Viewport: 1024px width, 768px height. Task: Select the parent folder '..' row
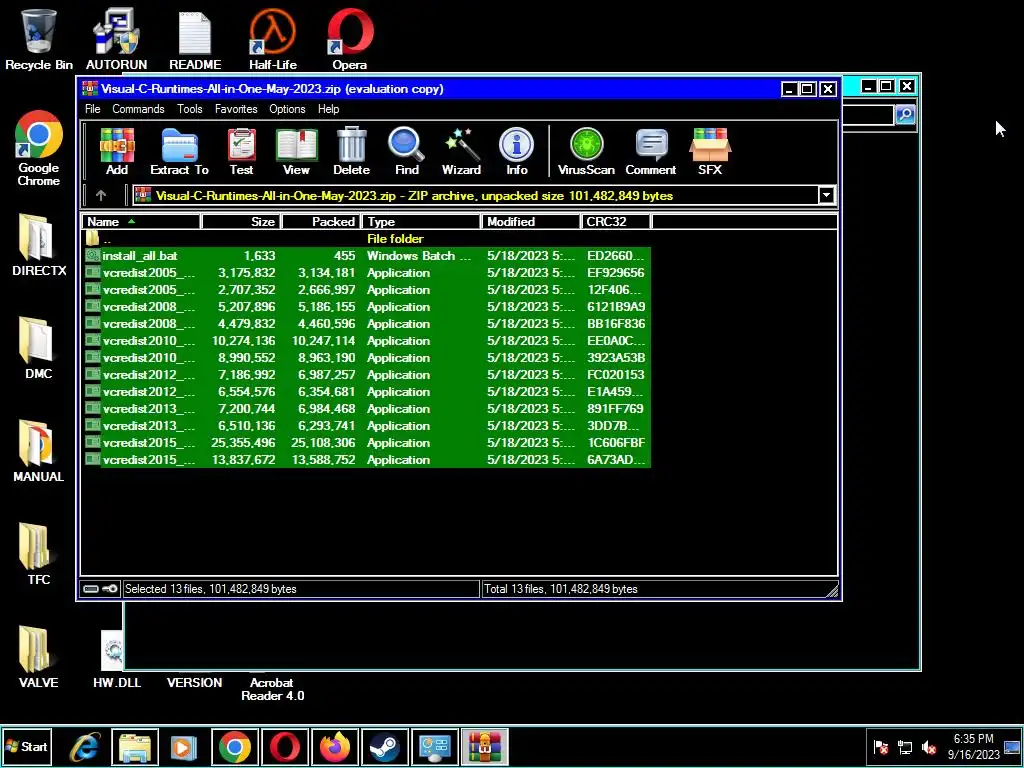click(x=366, y=239)
